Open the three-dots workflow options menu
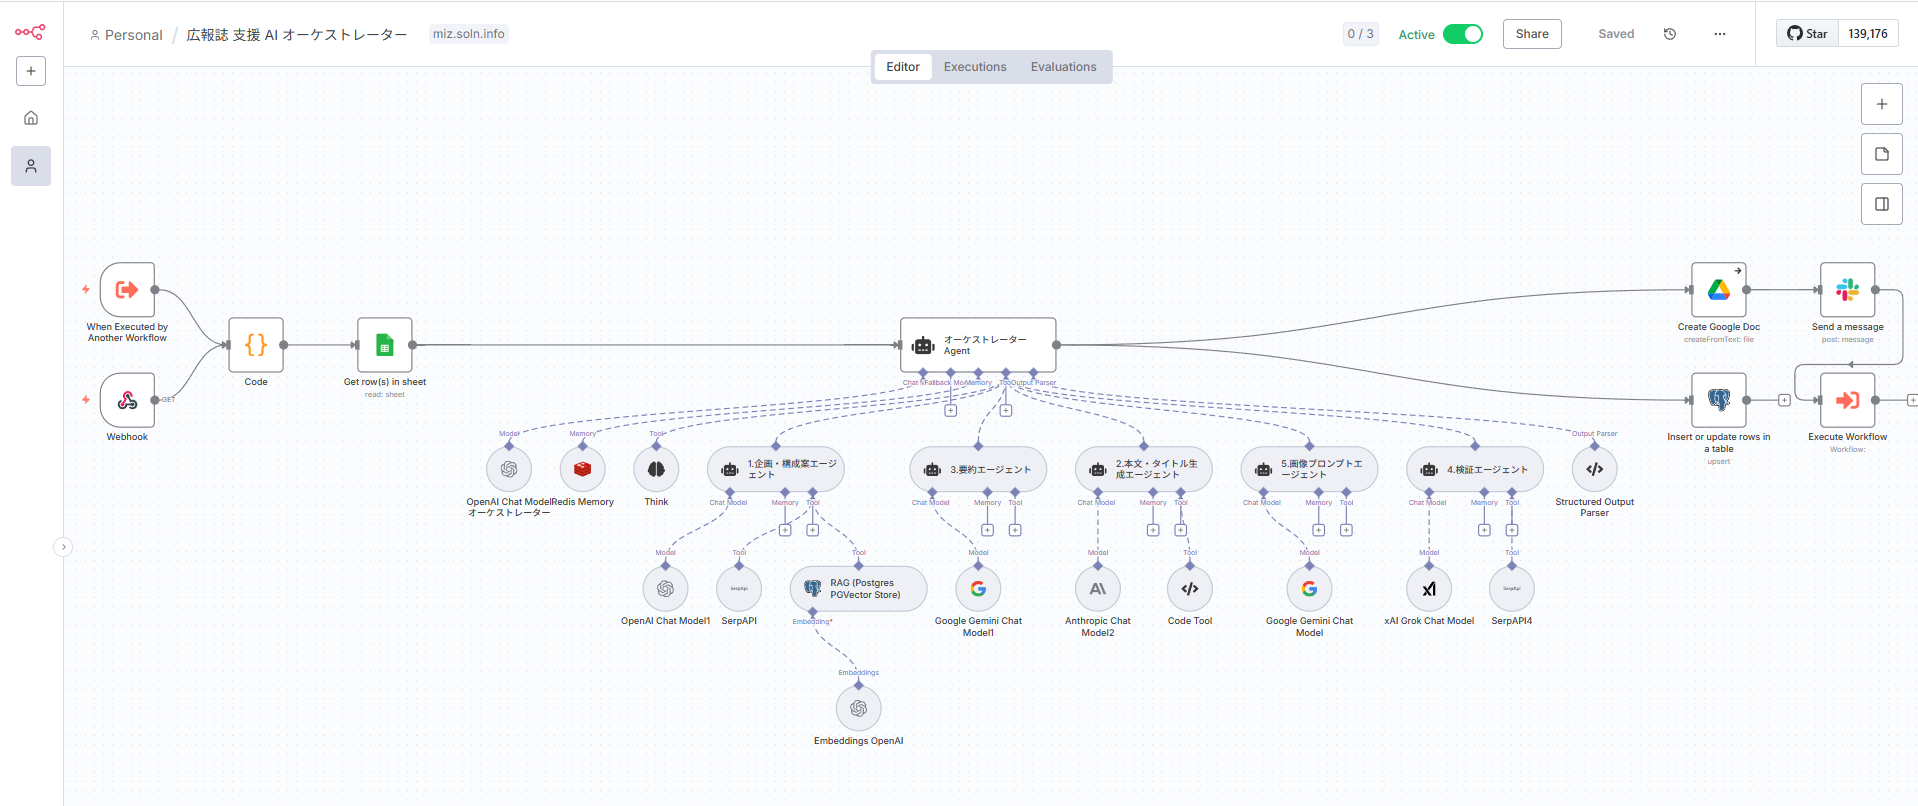The width and height of the screenshot is (1918, 806). point(1719,34)
